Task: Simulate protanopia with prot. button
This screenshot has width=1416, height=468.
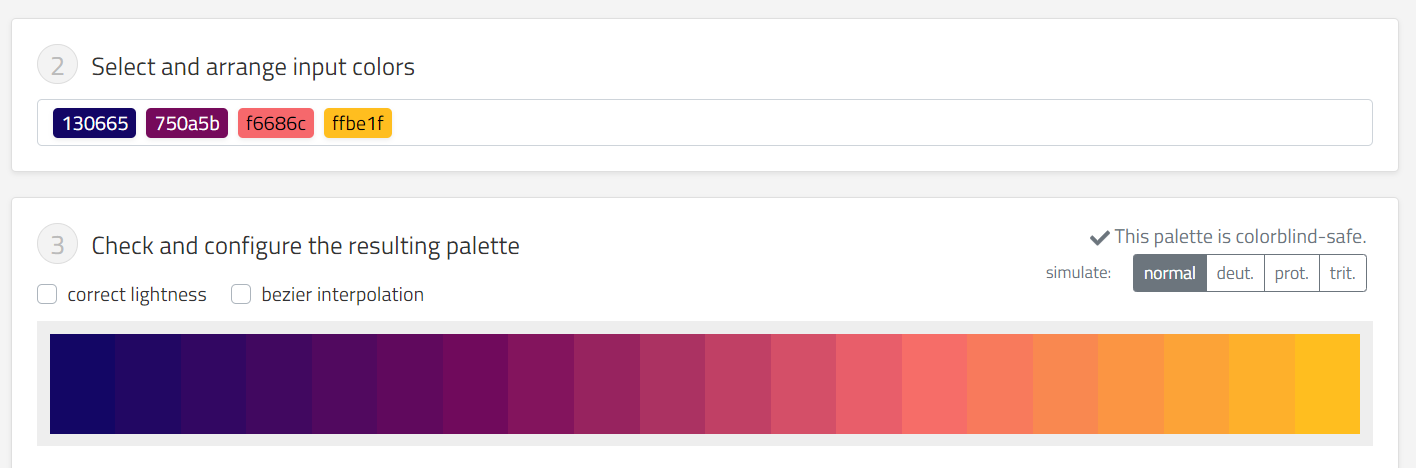Action: point(1291,273)
